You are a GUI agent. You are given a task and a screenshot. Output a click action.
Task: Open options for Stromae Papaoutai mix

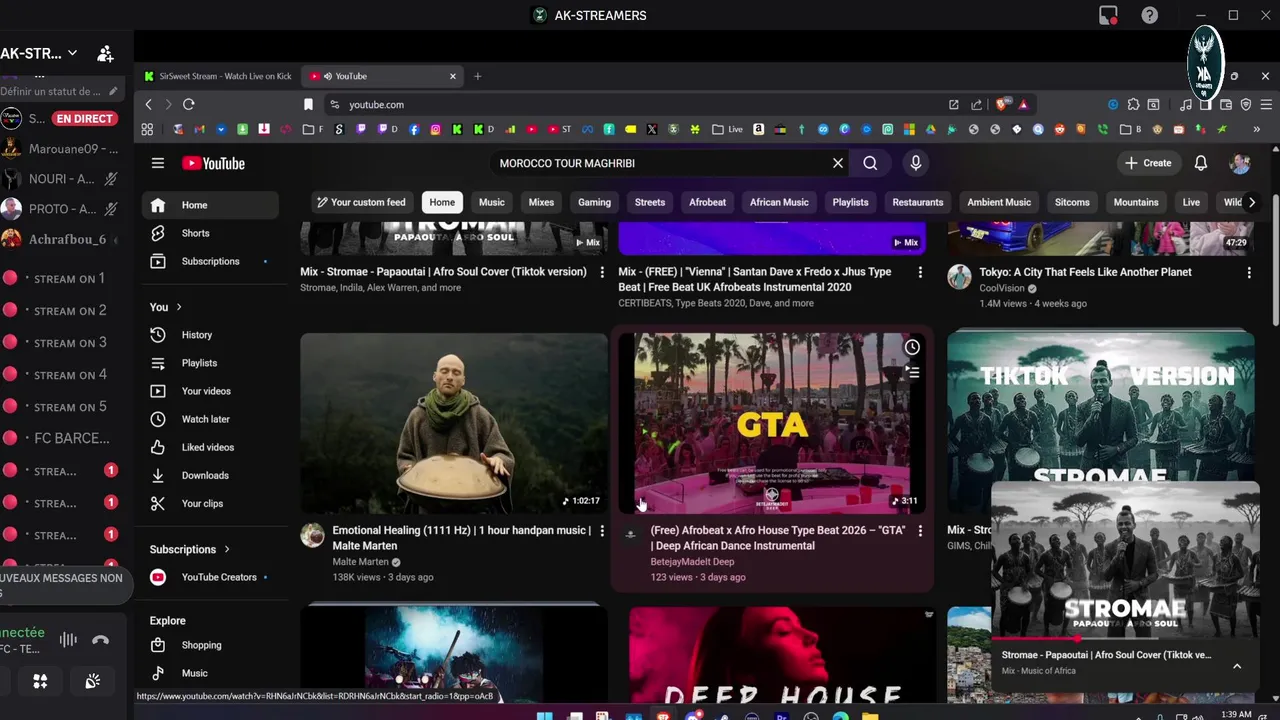point(601,272)
